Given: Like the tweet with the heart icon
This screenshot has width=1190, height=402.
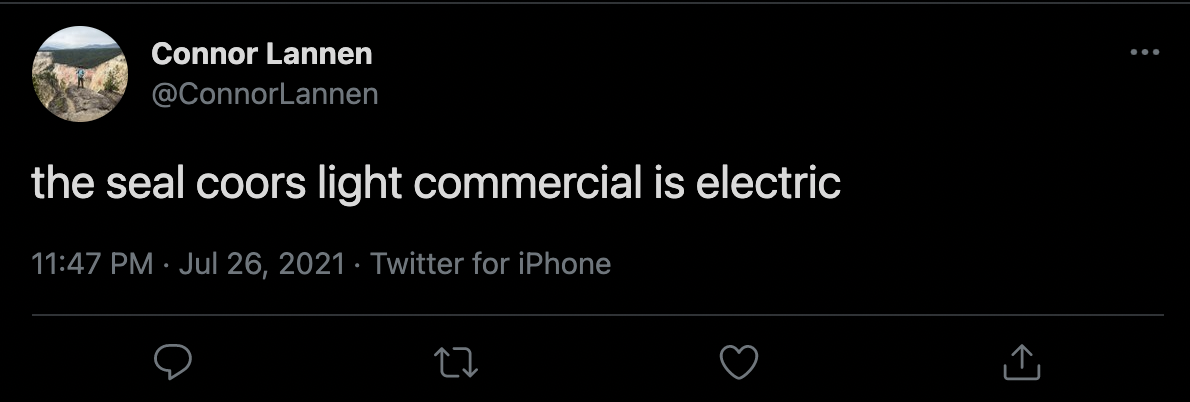Looking at the screenshot, I should click(739, 363).
